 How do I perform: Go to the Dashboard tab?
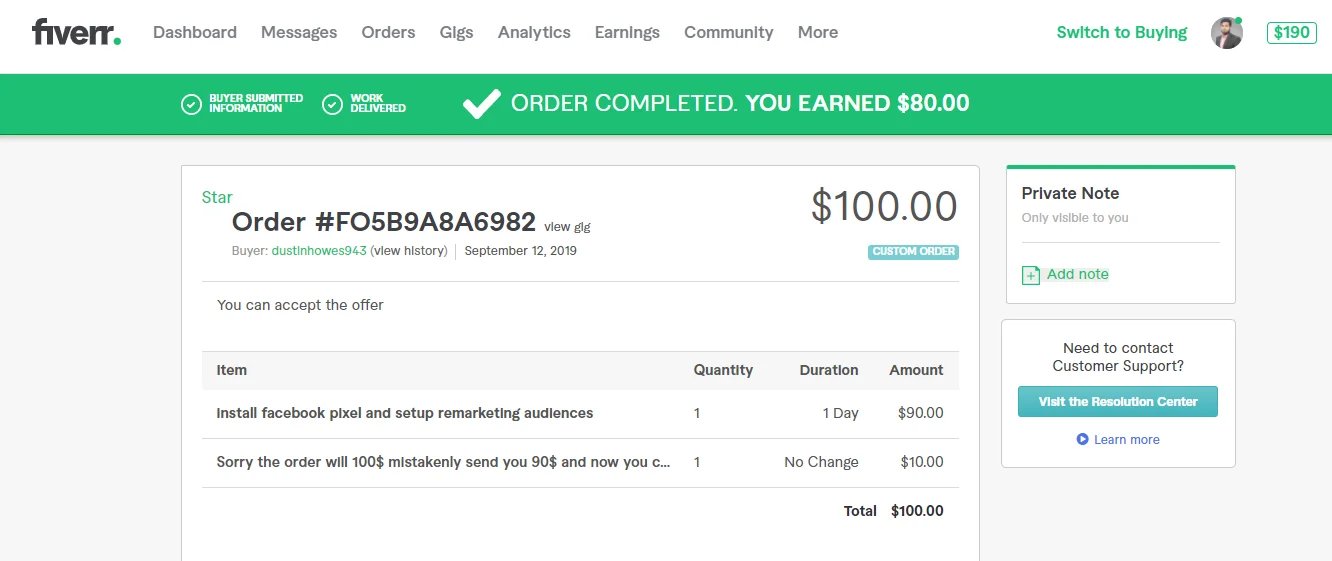(195, 32)
